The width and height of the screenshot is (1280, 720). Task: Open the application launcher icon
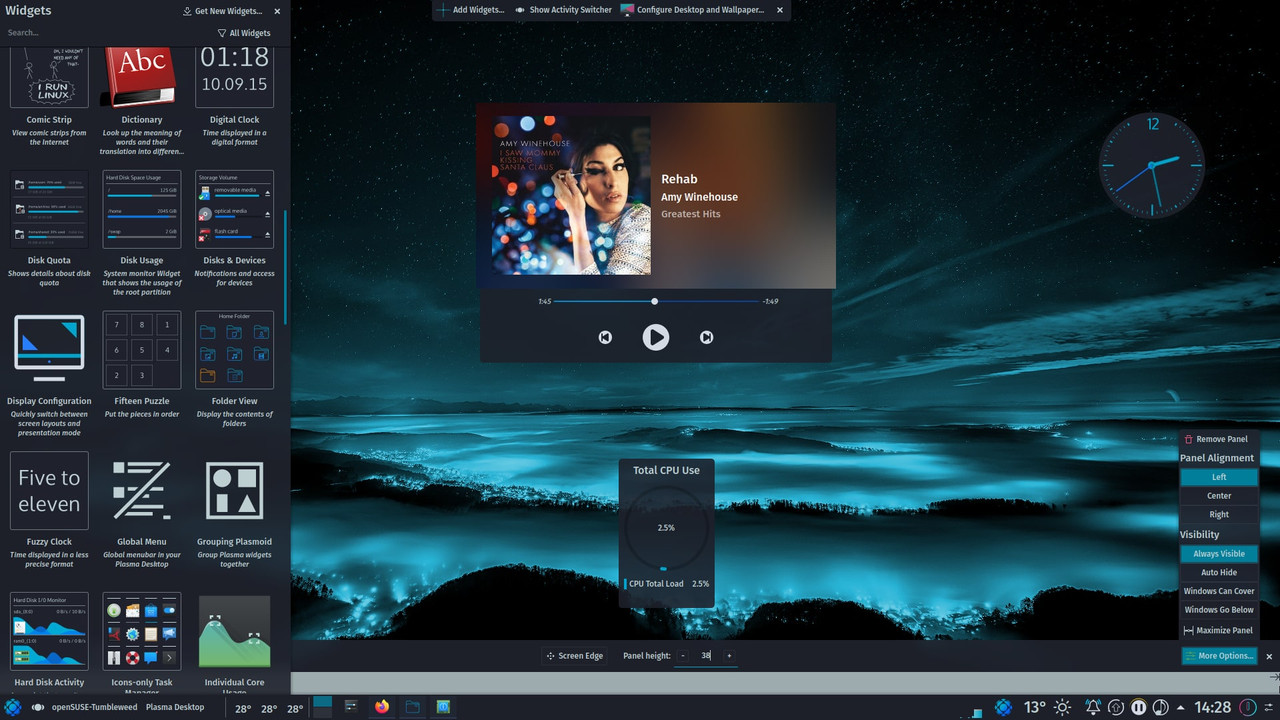point(12,707)
